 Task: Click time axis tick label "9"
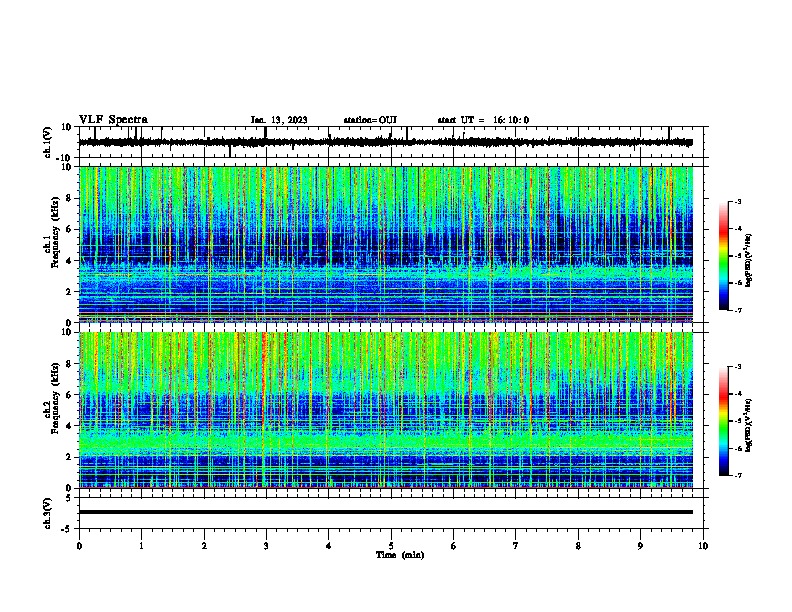[640, 546]
